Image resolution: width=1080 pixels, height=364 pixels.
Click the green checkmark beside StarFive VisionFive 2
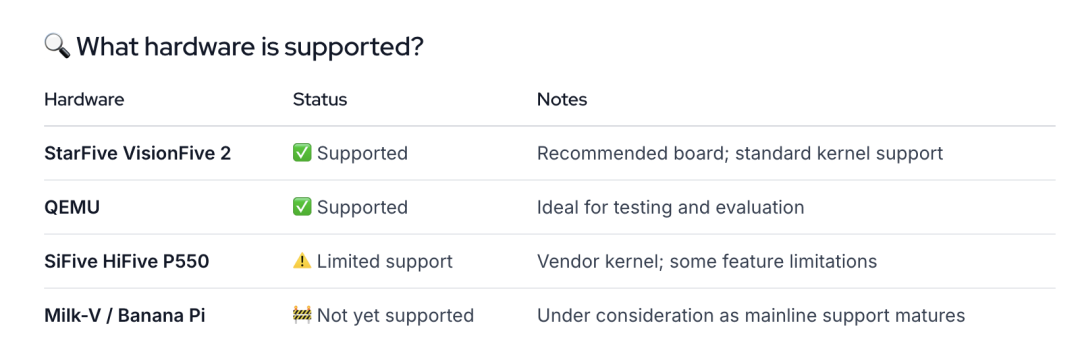[302, 152]
